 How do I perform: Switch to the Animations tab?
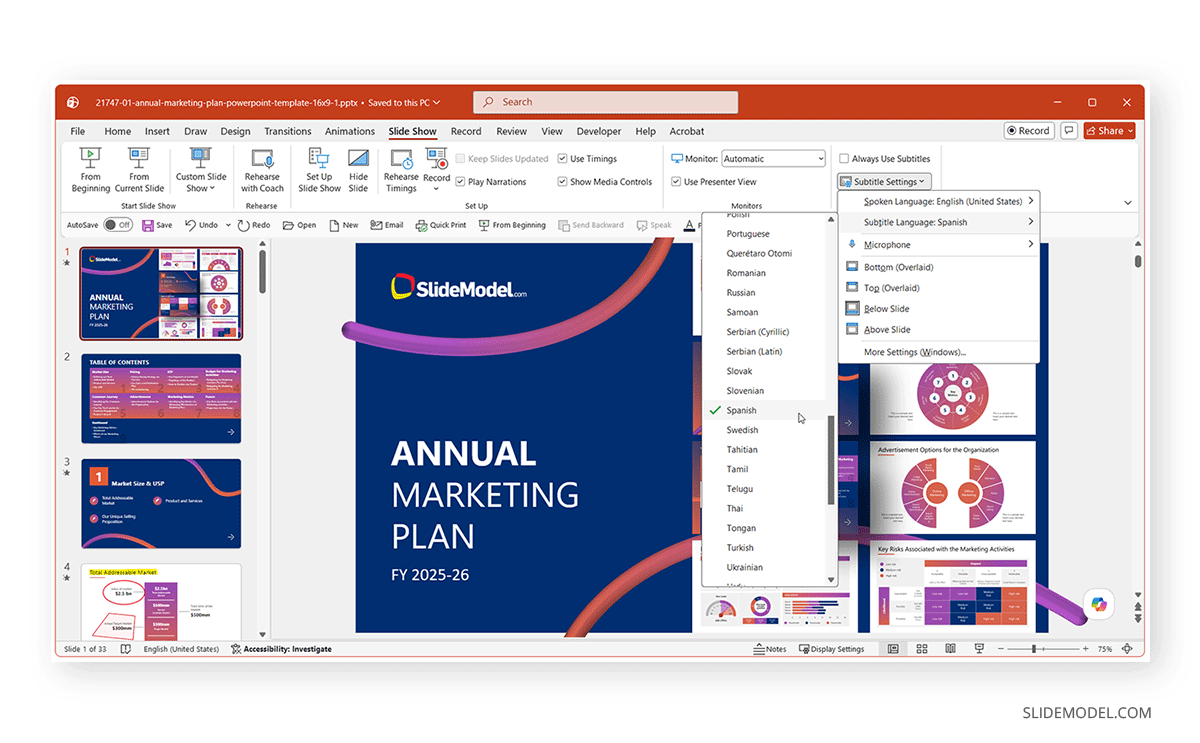click(350, 131)
